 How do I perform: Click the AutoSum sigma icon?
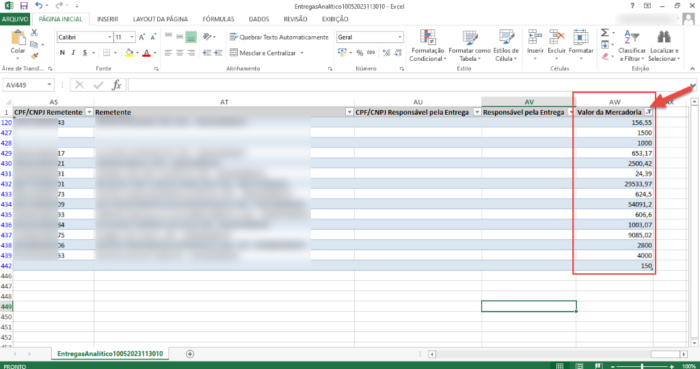click(605, 33)
